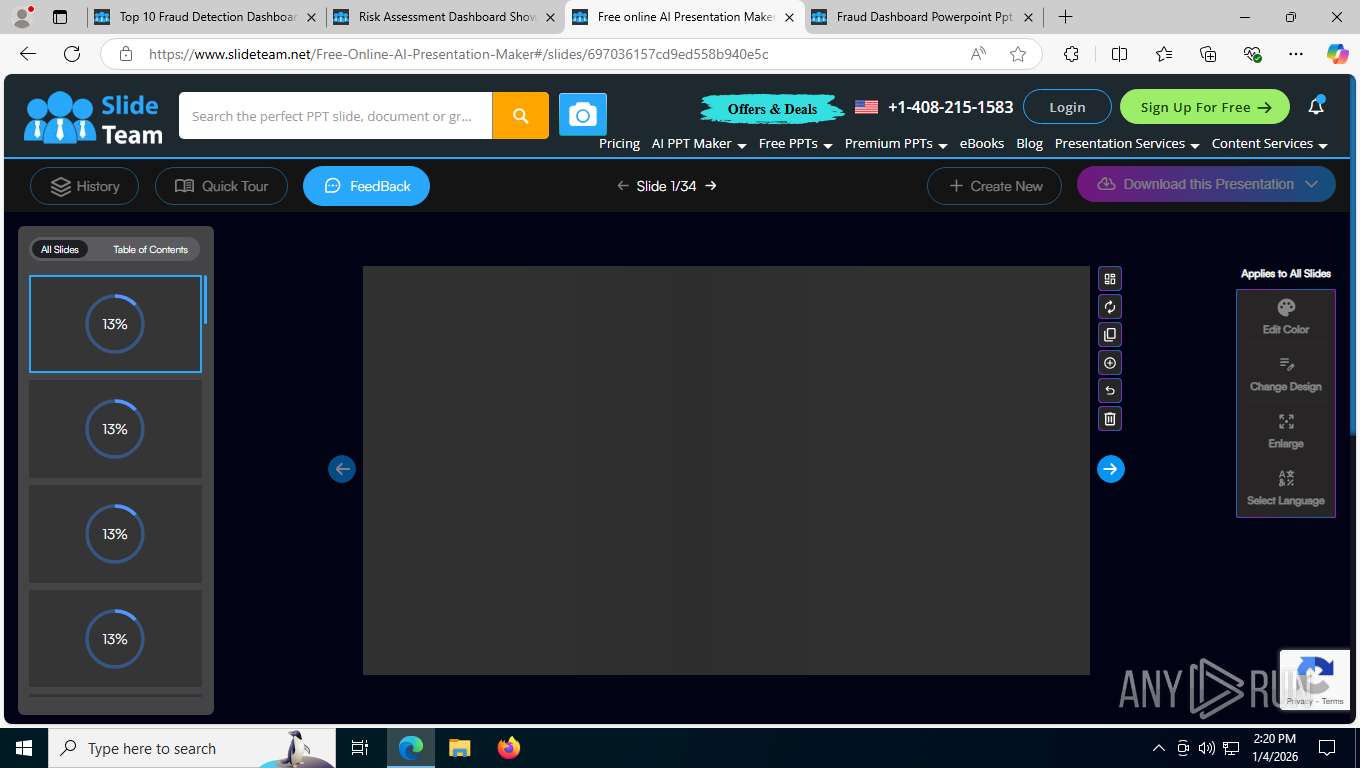The height and width of the screenshot is (768, 1360).
Task: Select the fourth slide thumbnail
Action: click(115, 639)
